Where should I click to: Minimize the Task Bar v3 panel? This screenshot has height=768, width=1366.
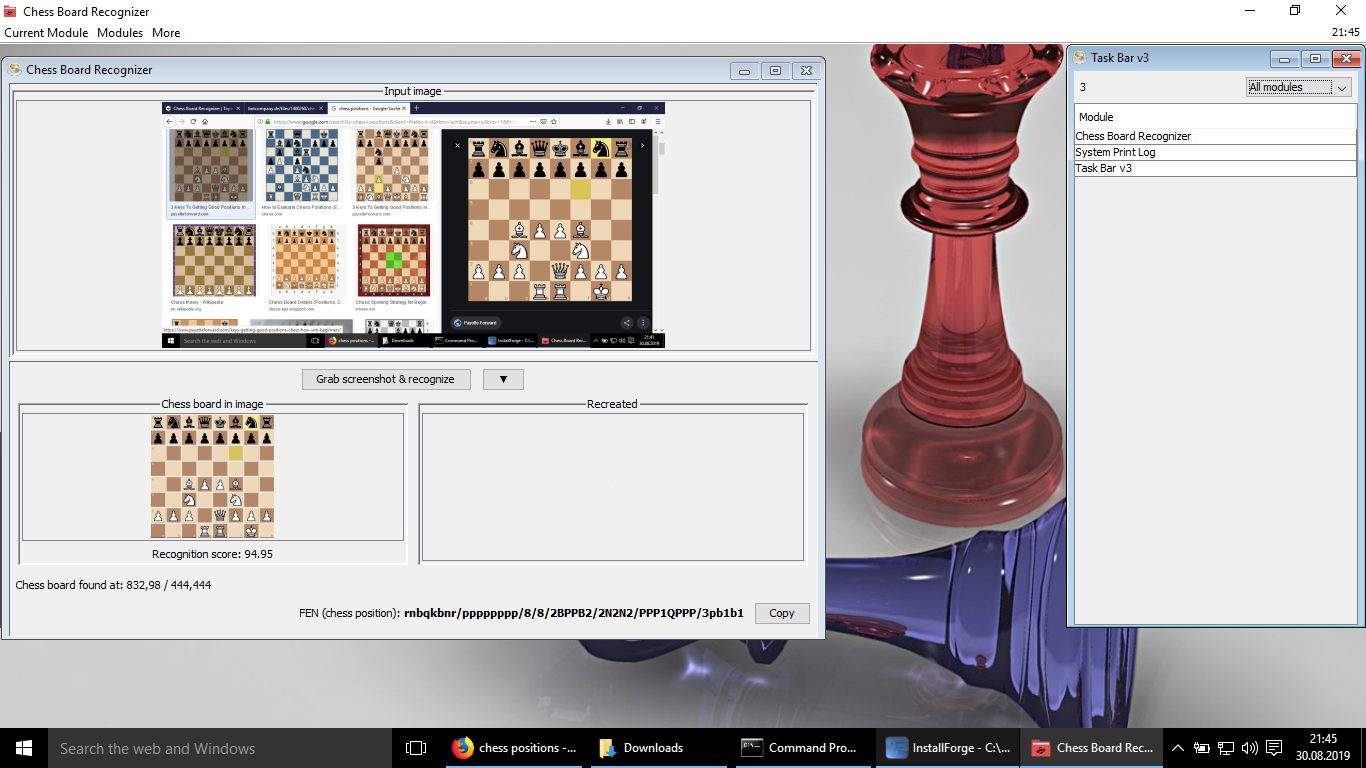pyautogui.click(x=1285, y=58)
